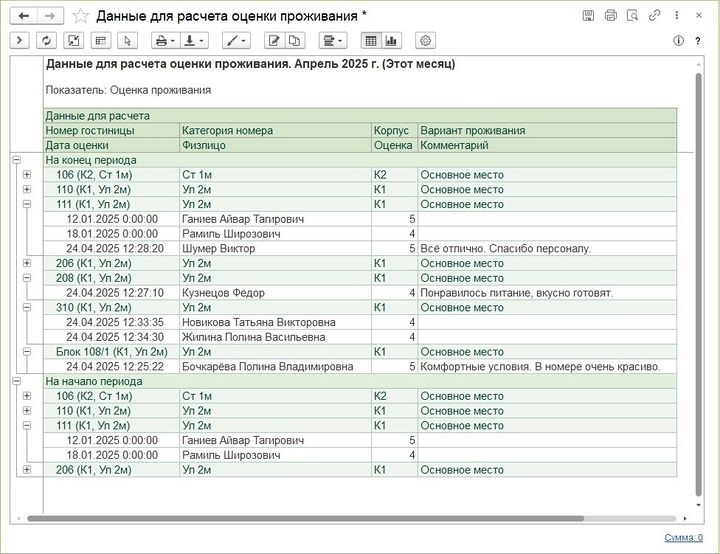Click the 'Сумма: 0' link
The image size is (720, 554).
click(683, 537)
